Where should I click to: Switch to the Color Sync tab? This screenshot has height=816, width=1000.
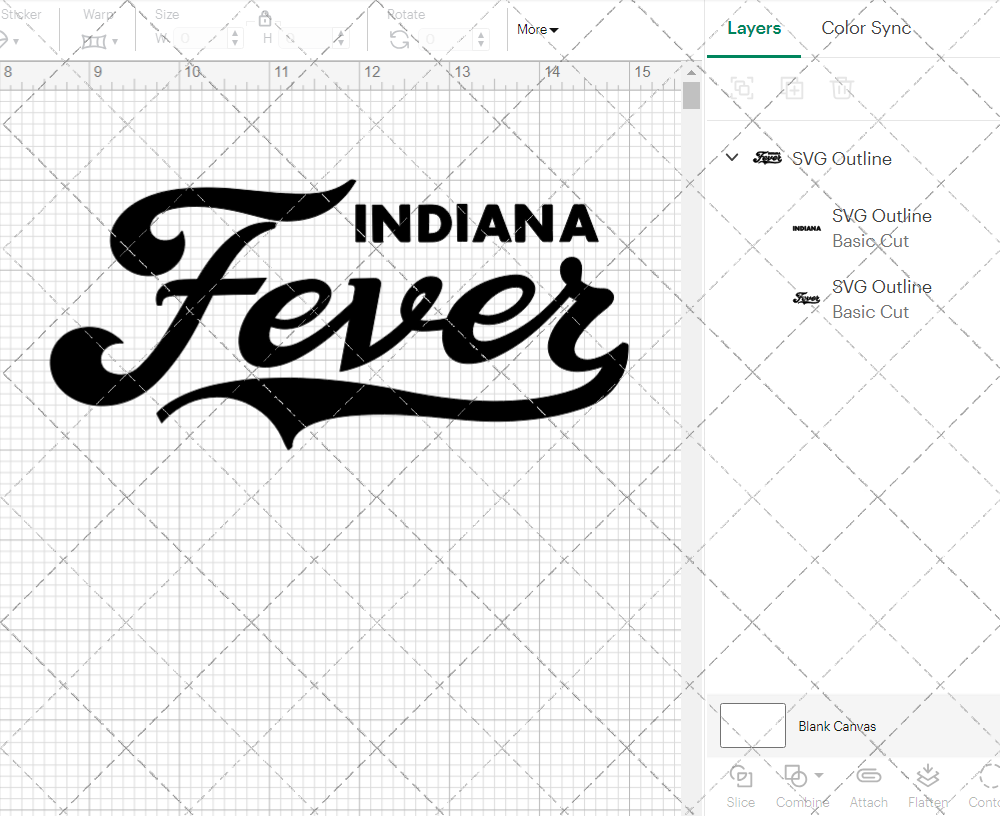866,28
